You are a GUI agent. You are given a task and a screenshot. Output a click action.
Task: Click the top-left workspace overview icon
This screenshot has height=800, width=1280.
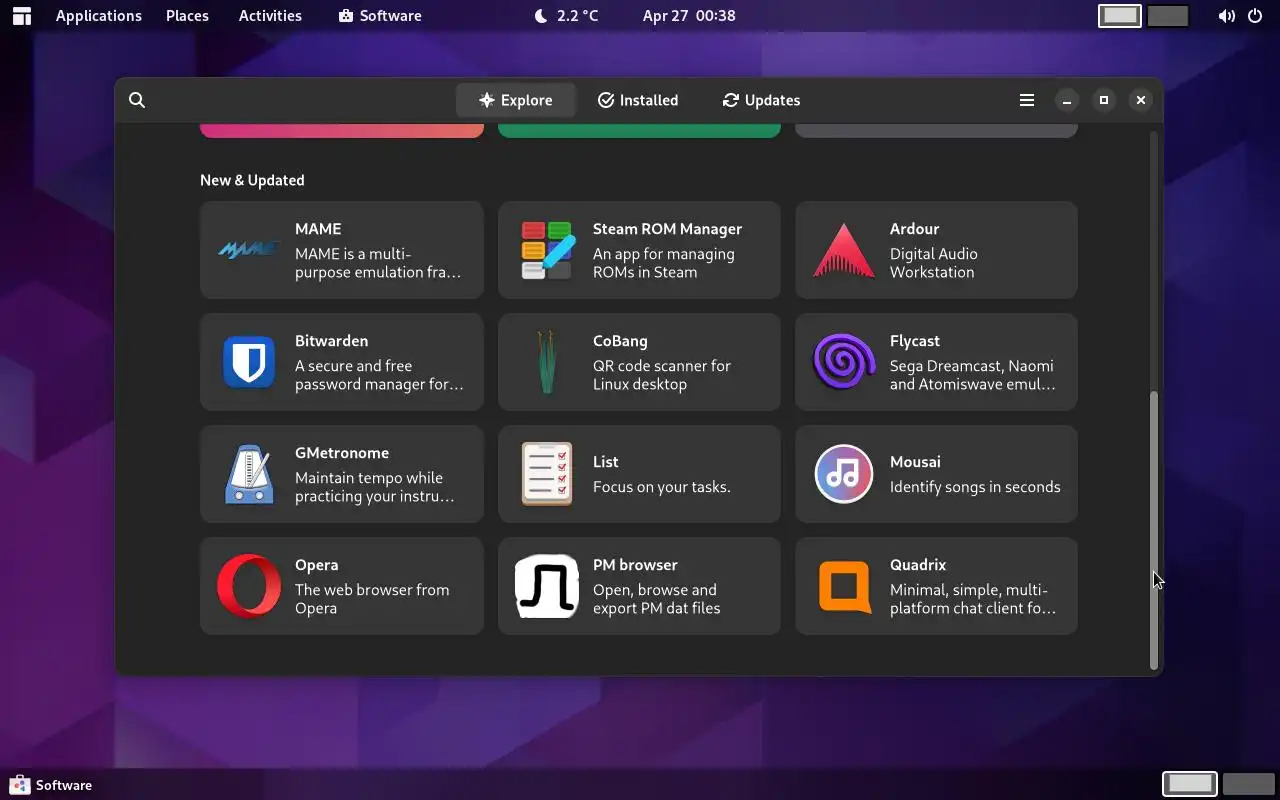(21, 16)
